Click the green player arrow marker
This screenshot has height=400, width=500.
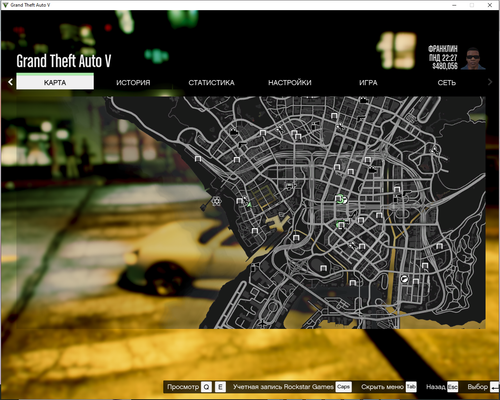(x=249, y=204)
